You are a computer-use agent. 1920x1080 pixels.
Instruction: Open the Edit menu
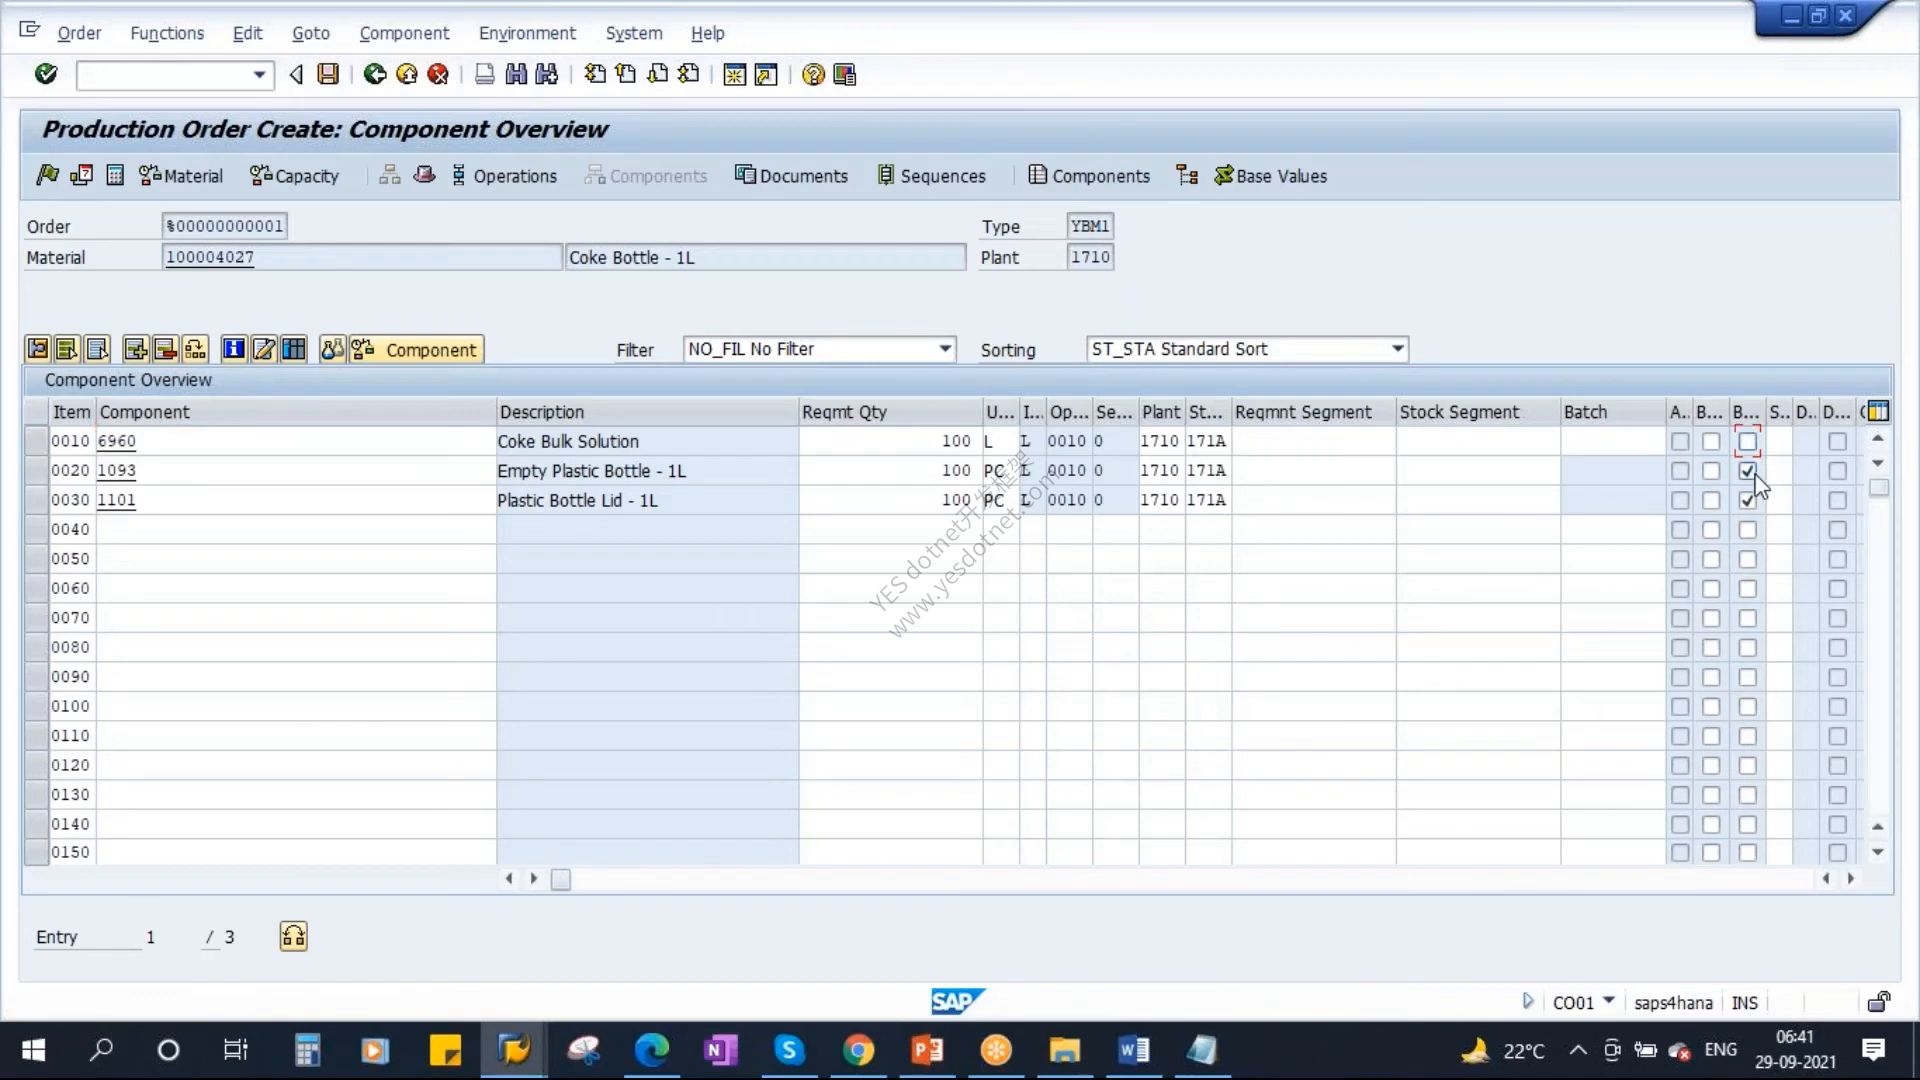pyautogui.click(x=247, y=33)
